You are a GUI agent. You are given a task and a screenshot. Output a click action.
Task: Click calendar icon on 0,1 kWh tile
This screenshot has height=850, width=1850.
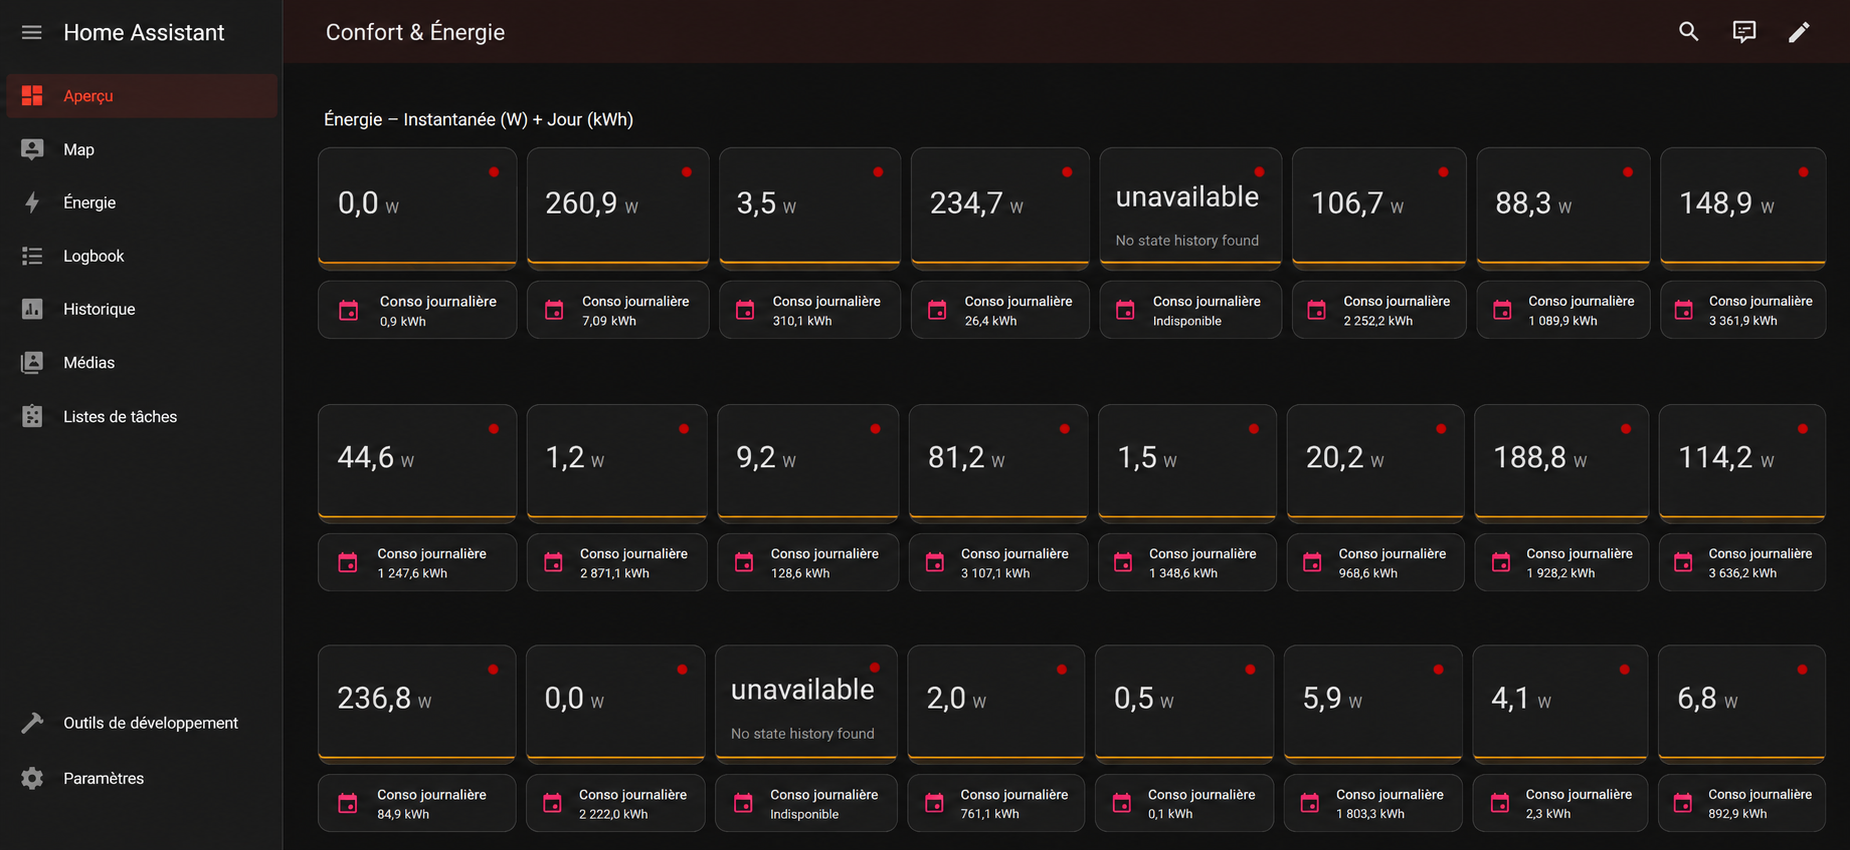point(1122,803)
